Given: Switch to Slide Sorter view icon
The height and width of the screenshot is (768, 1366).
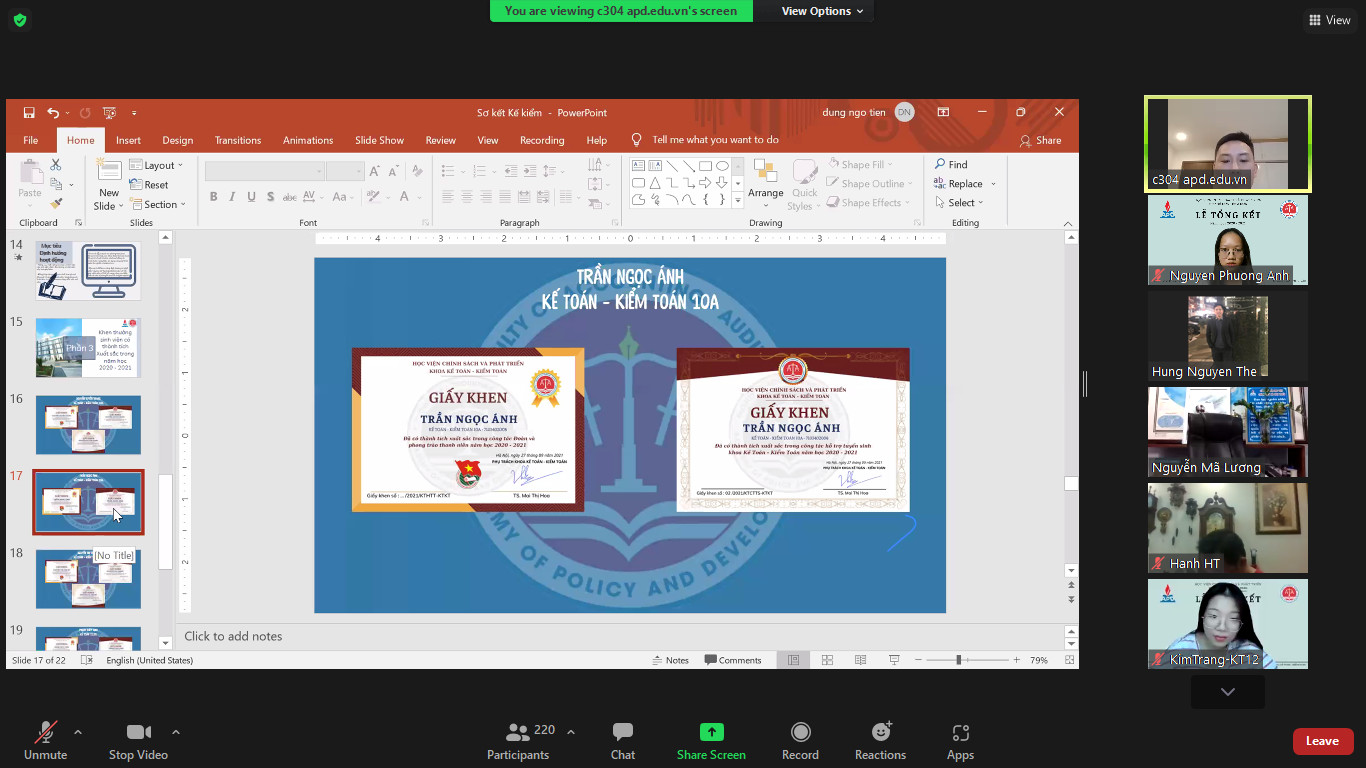Looking at the screenshot, I should pos(827,660).
